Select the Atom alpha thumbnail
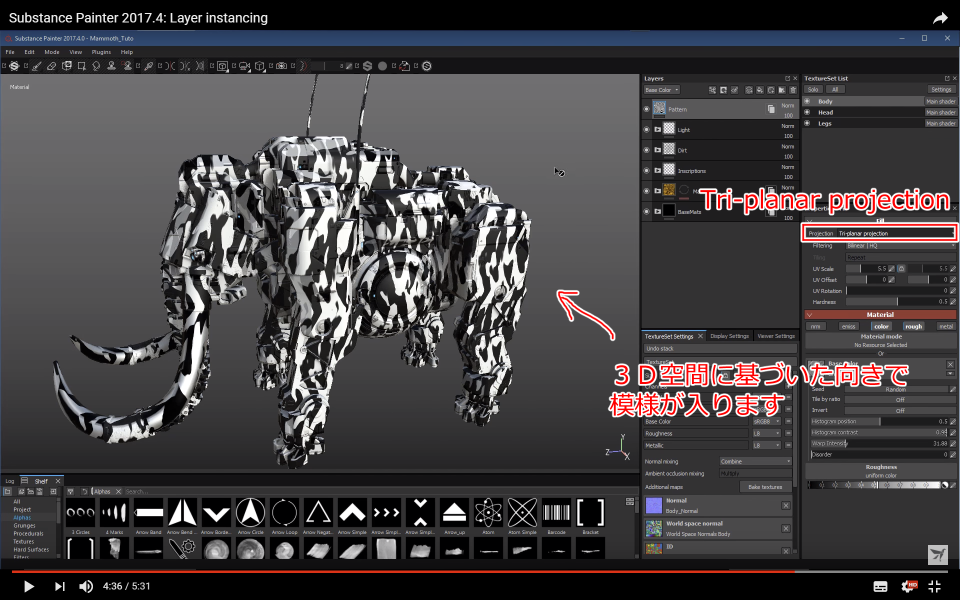 coord(488,512)
